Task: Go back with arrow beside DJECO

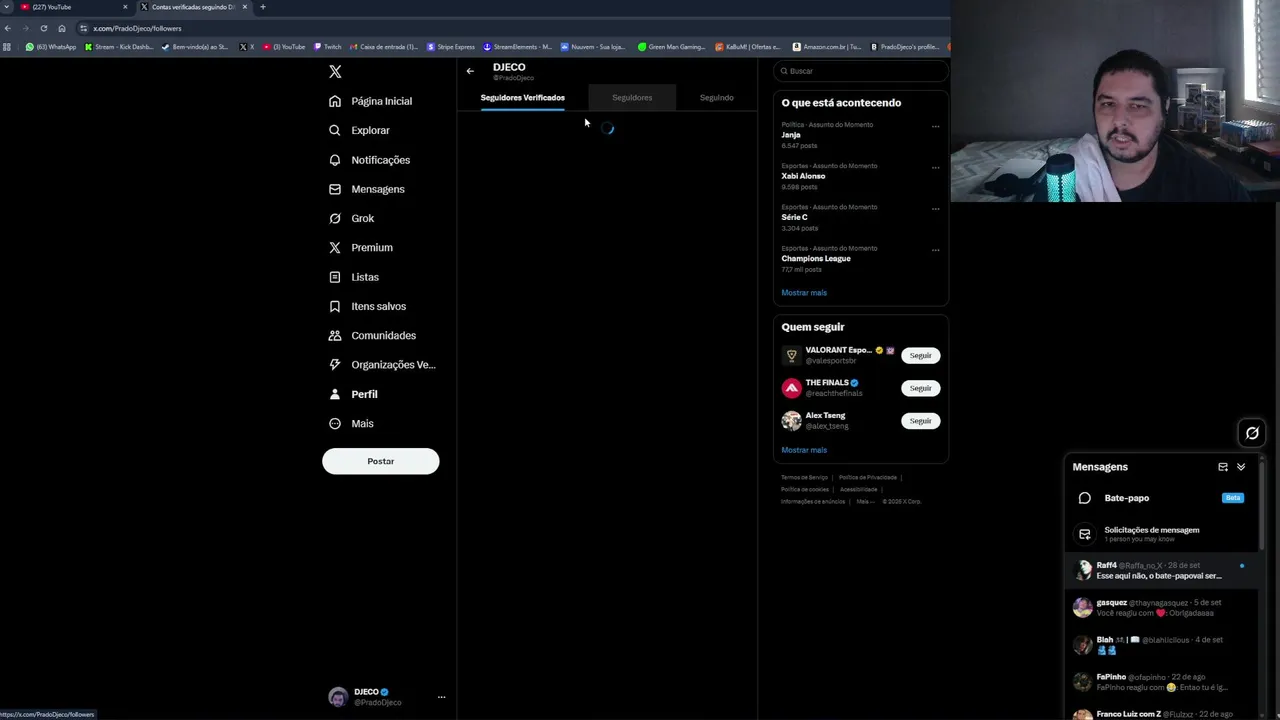Action: pyautogui.click(x=470, y=71)
